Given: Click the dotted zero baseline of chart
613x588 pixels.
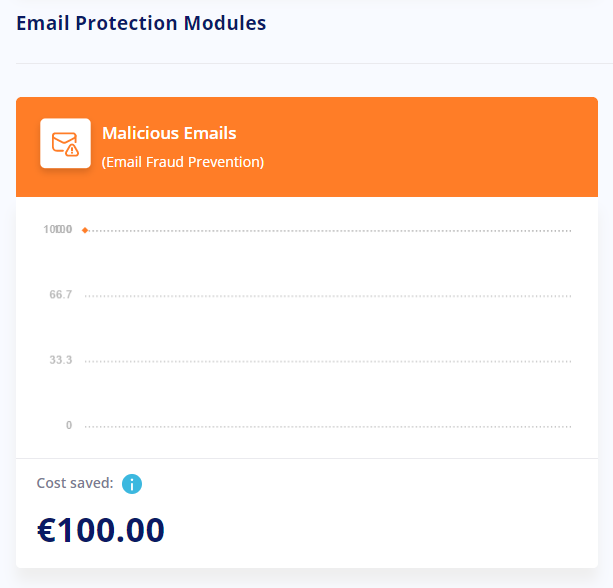Looking at the screenshot, I should pyautogui.click(x=328, y=427).
